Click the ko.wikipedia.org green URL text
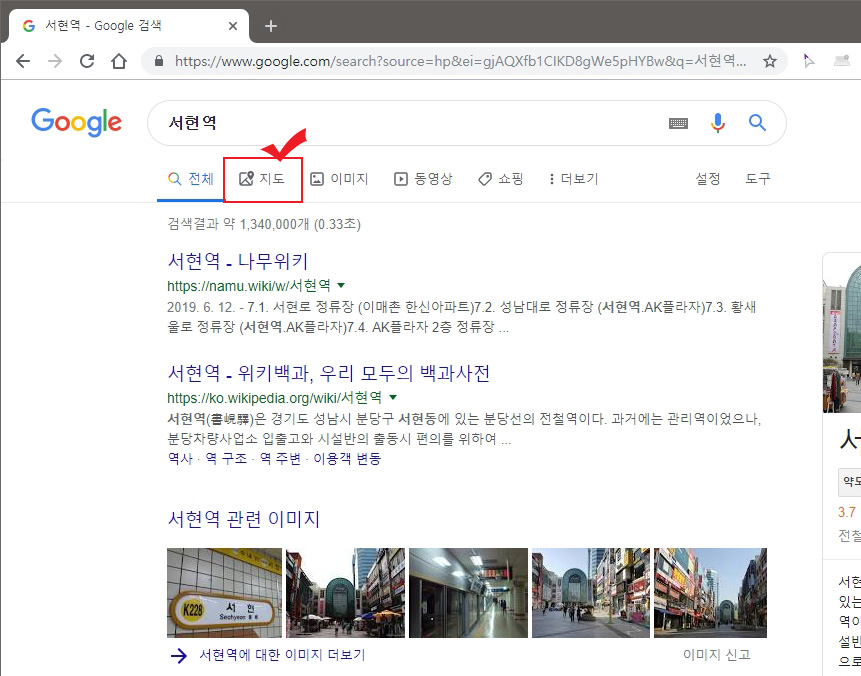Viewport: 861px width, 676px height. pyautogui.click(x=275, y=397)
